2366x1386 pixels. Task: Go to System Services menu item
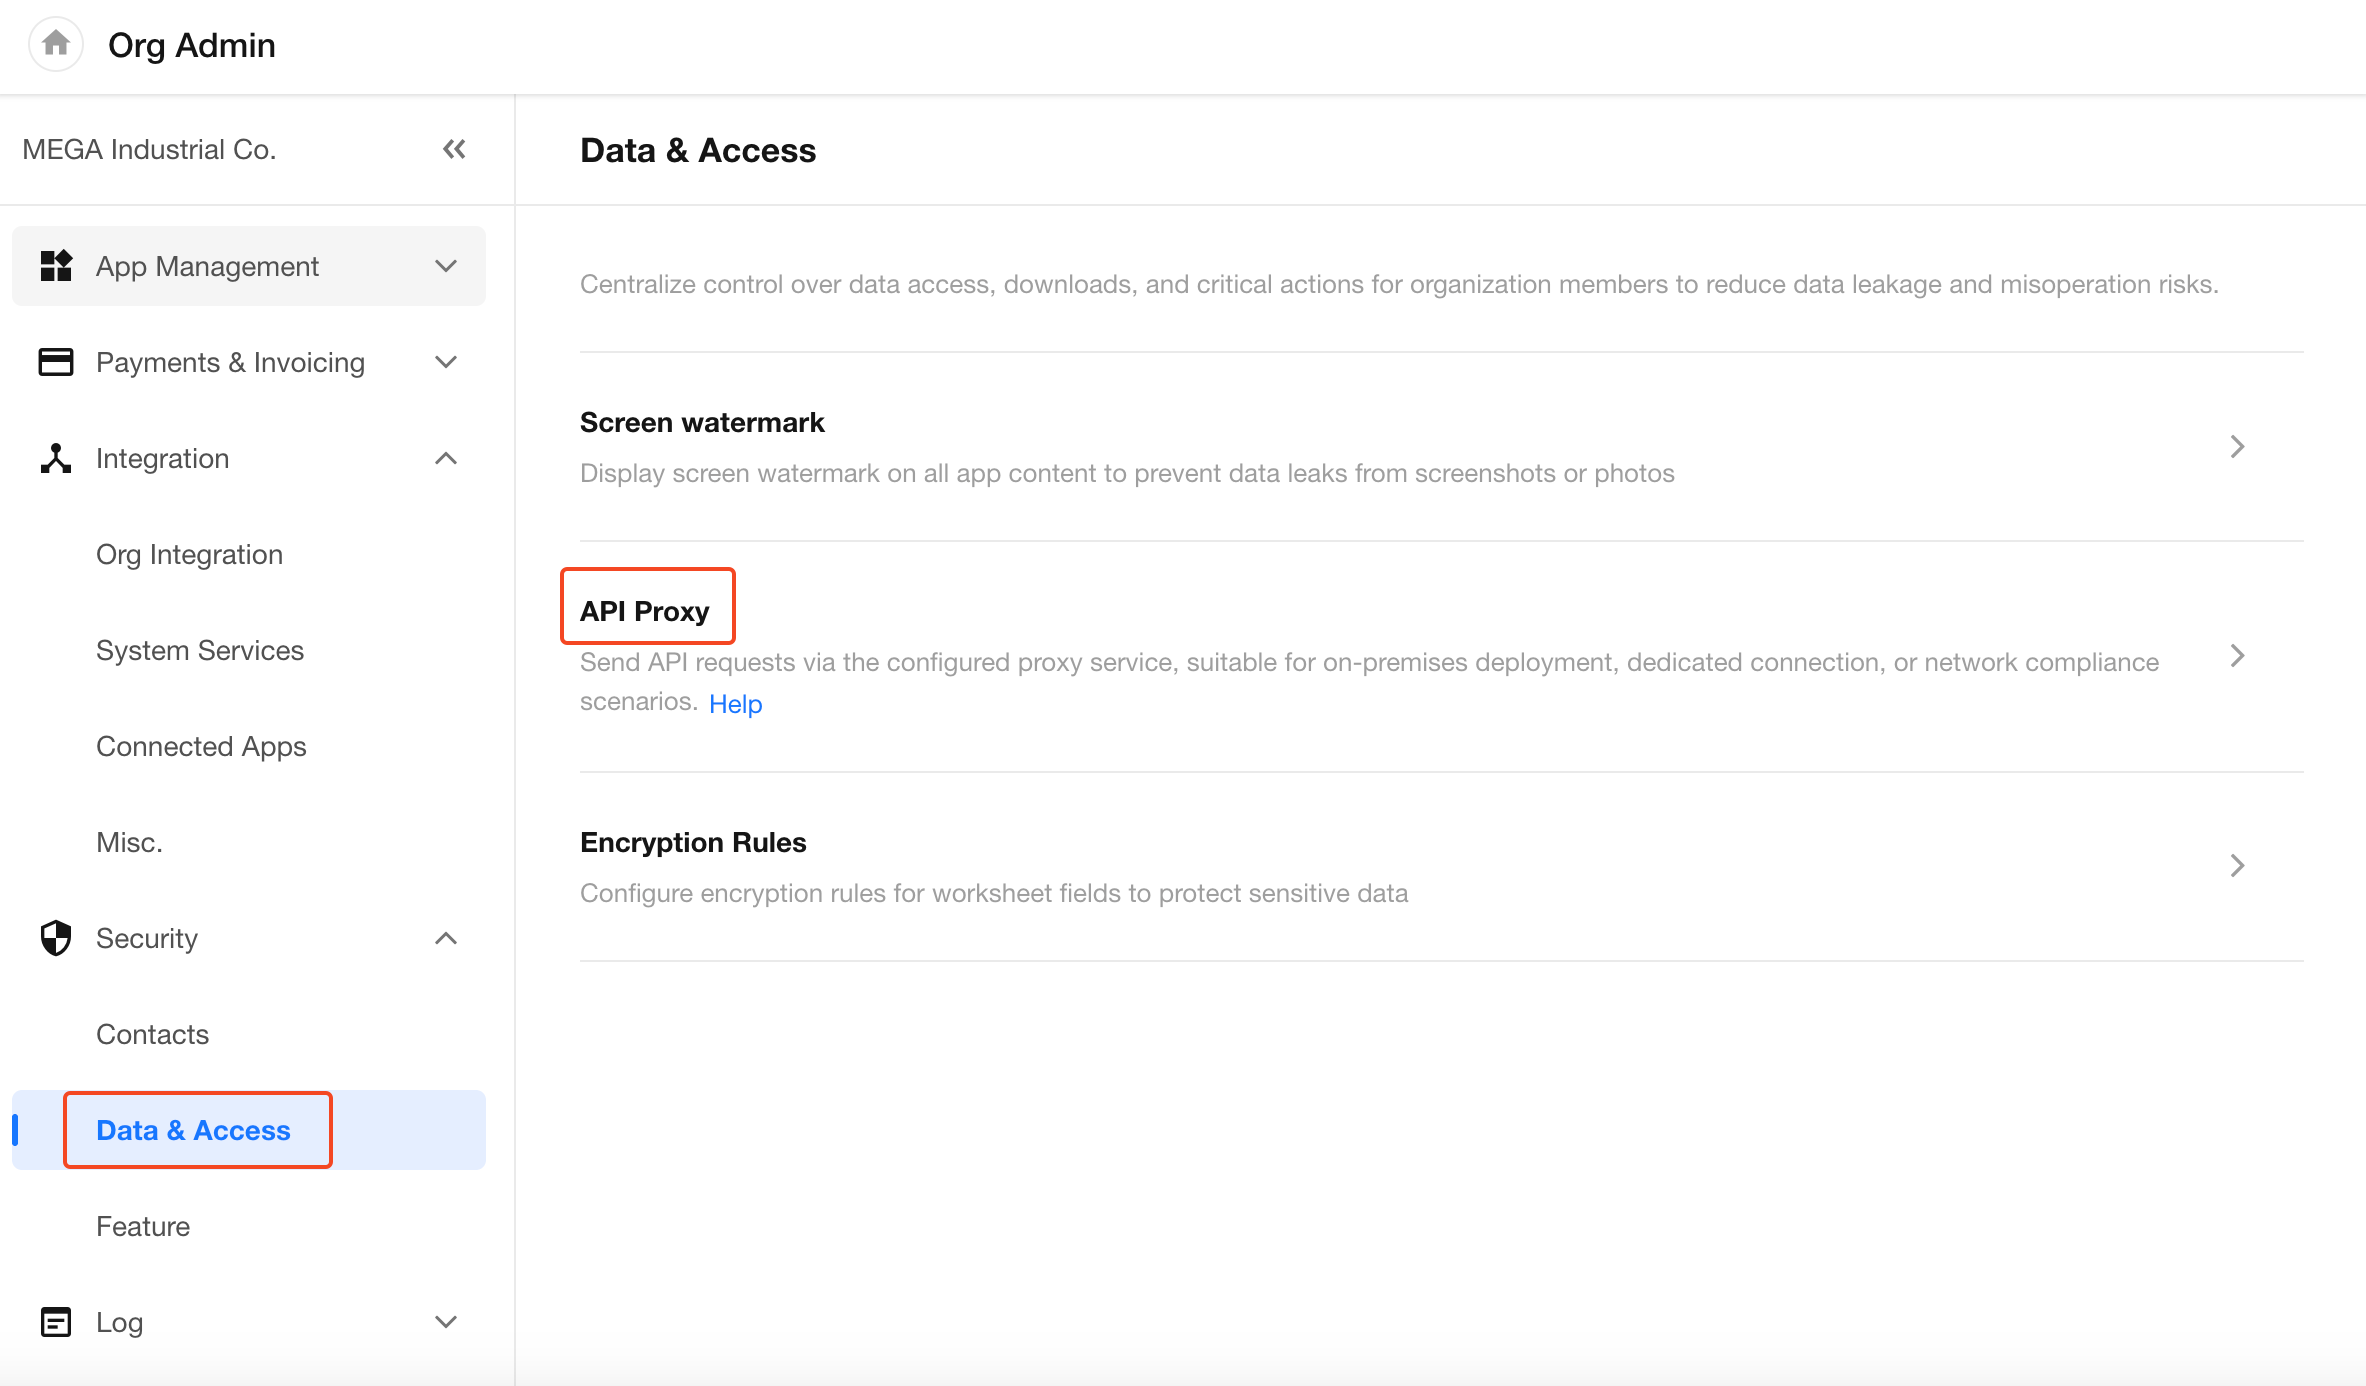(200, 650)
